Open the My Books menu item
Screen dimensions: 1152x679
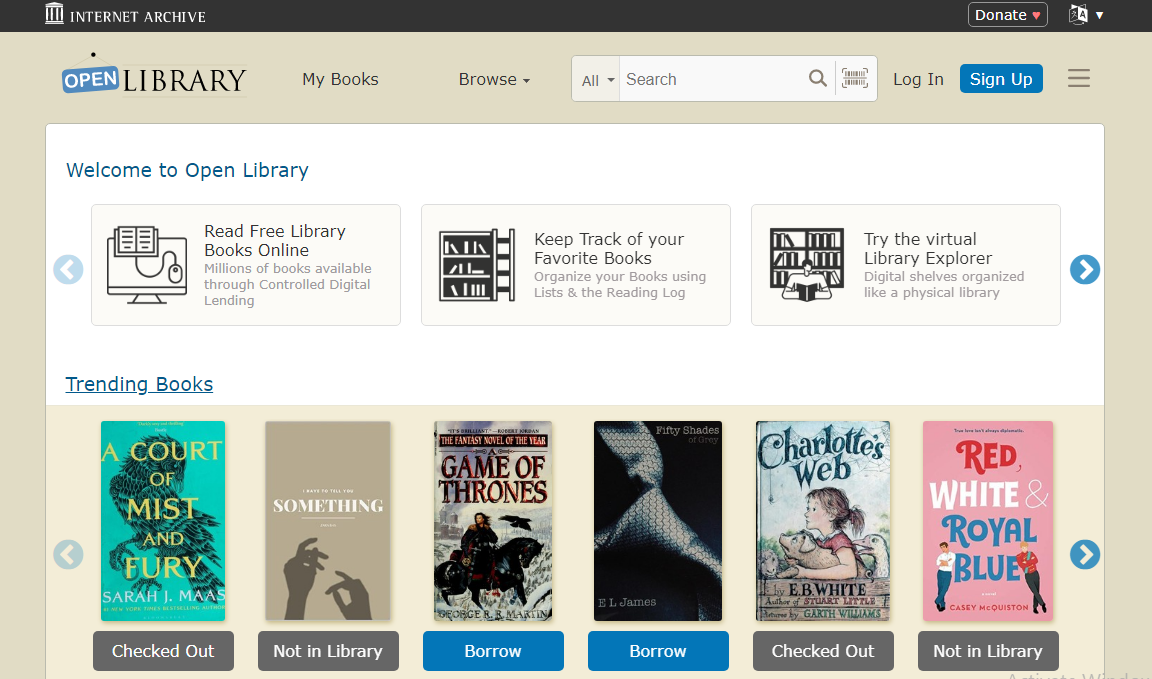340,79
